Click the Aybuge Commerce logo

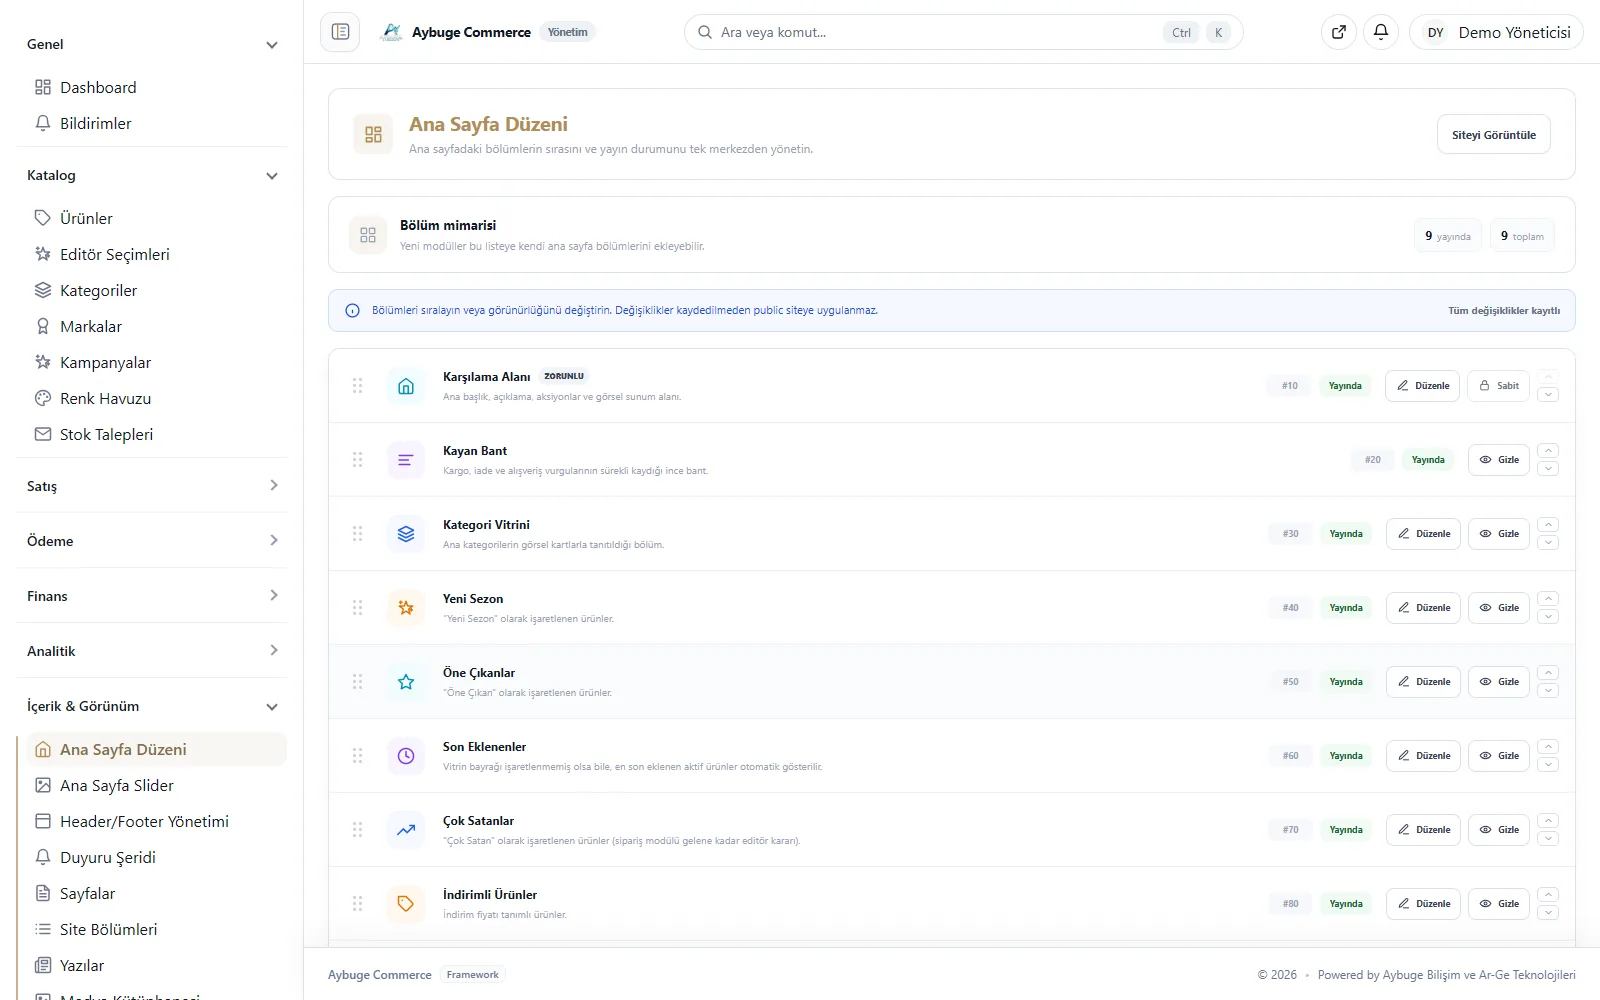click(392, 32)
